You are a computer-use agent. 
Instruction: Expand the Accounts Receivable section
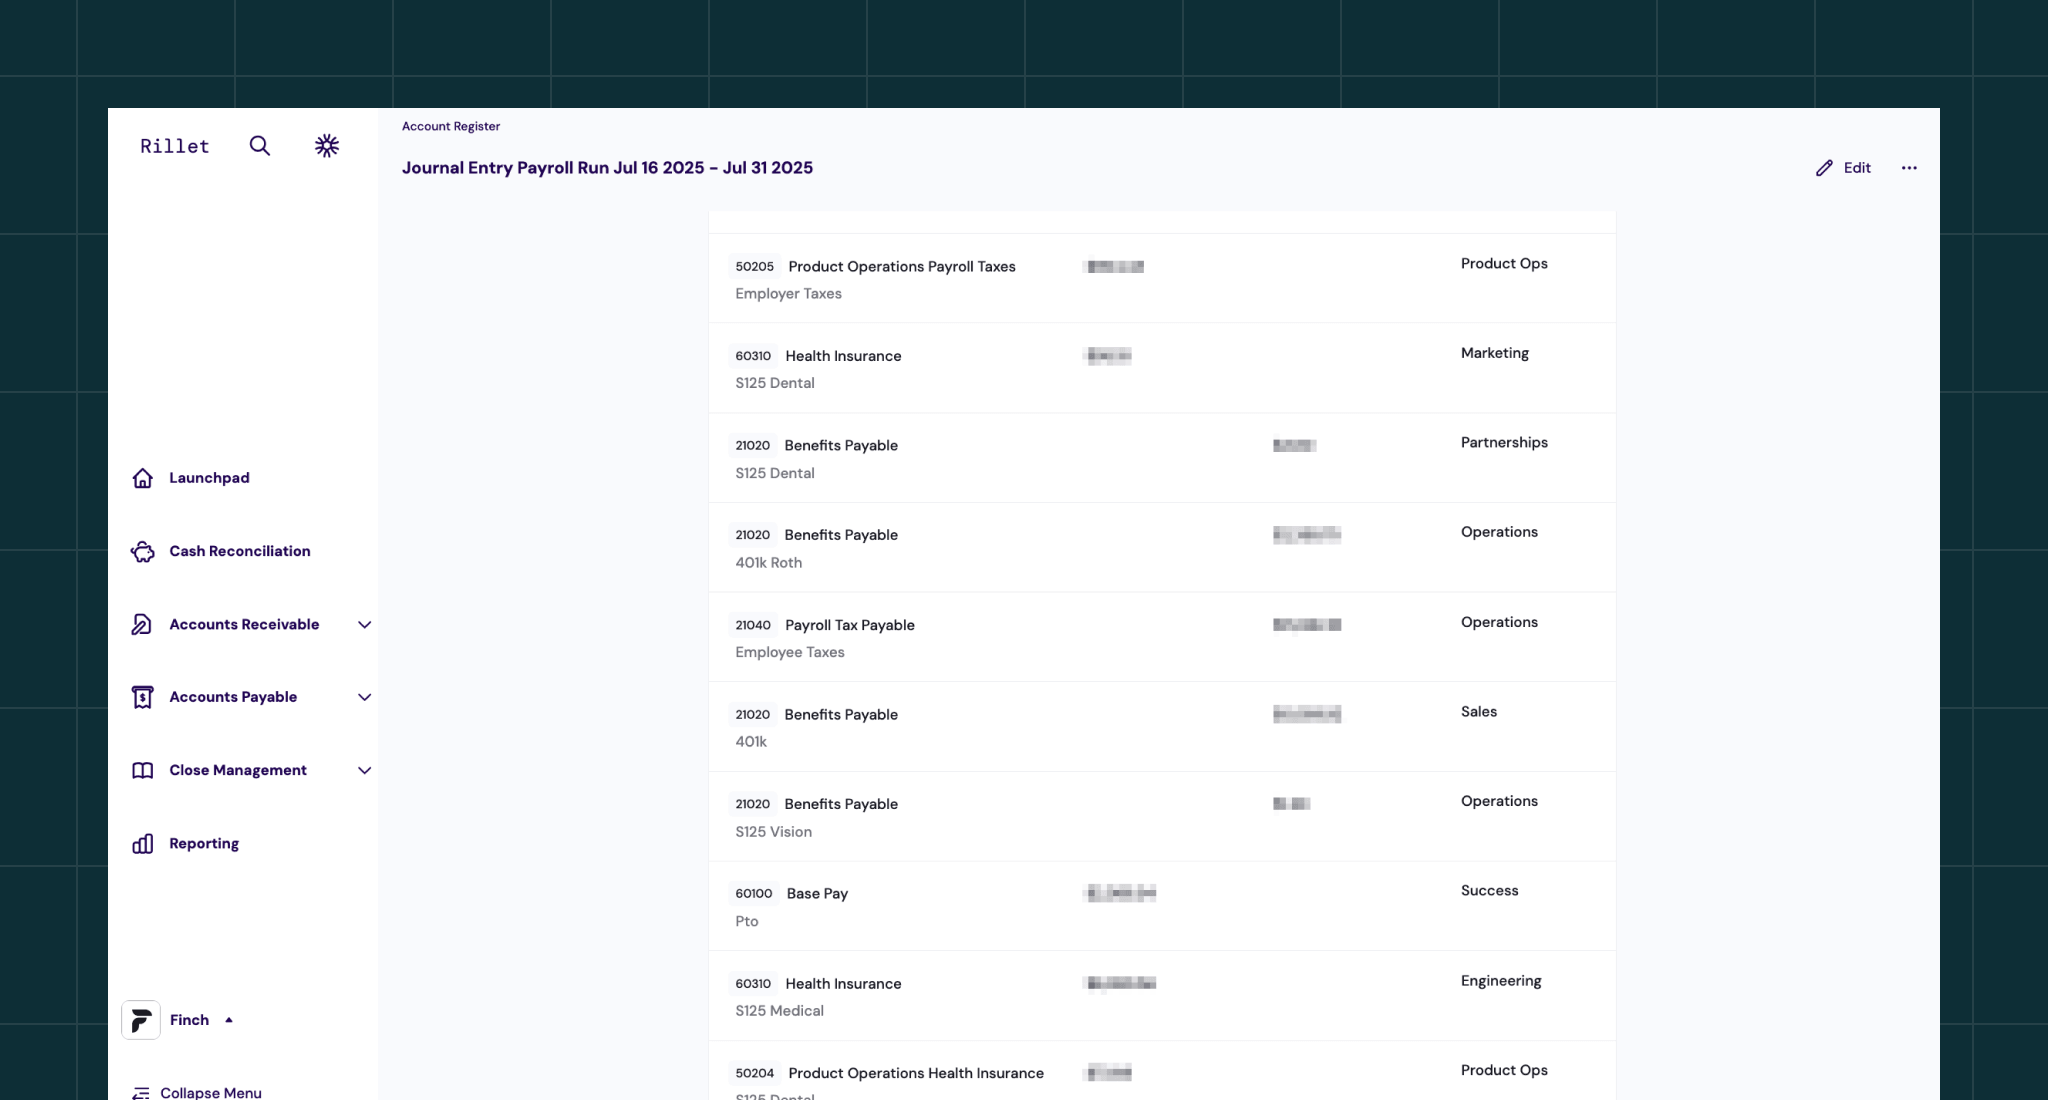click(x=364, y=624)
